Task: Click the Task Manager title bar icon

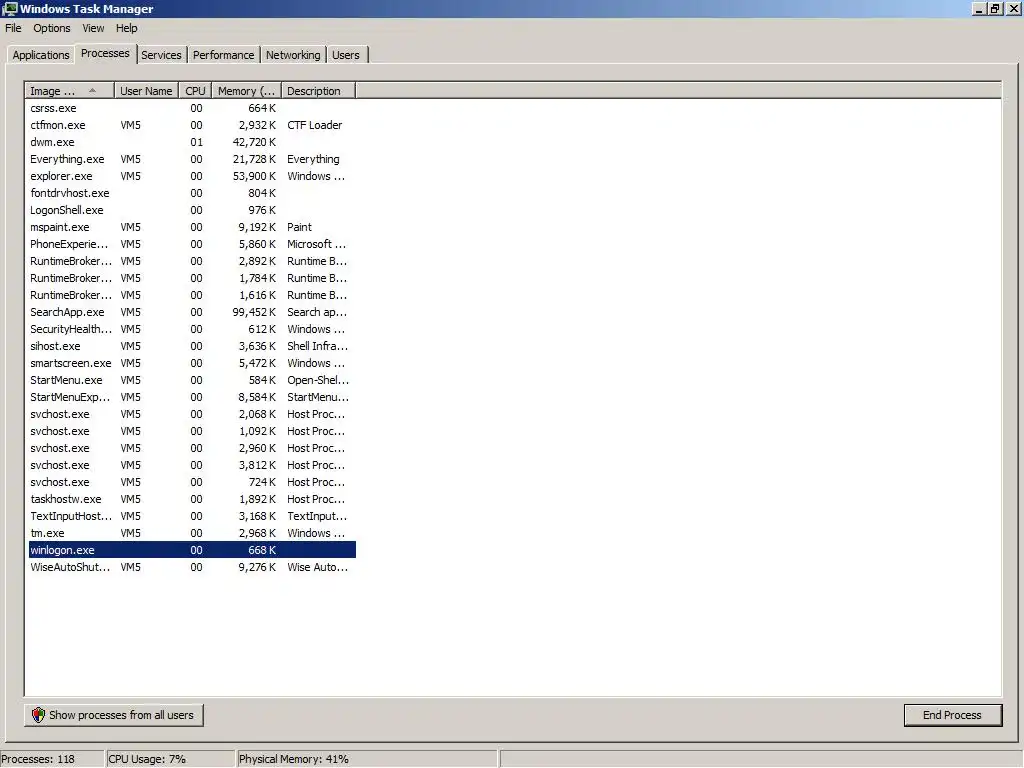Action: coord(9,8)
